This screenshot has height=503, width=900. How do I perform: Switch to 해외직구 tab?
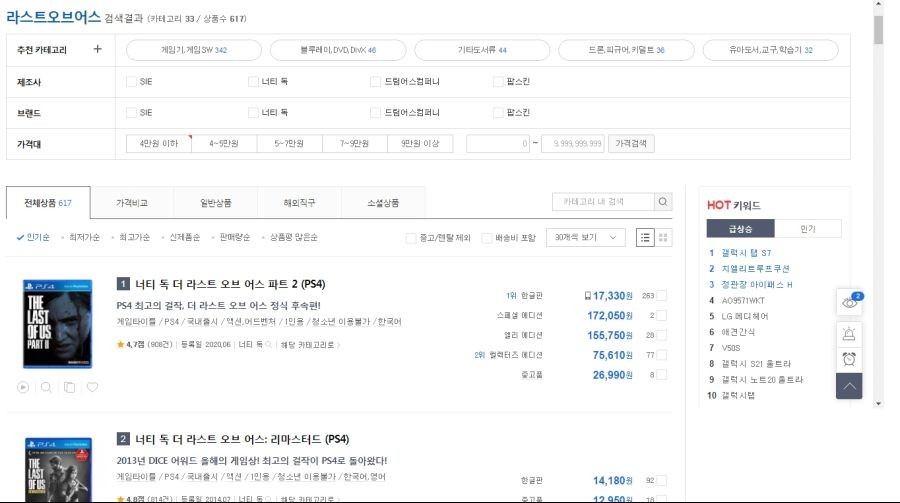tap(300, 203)
